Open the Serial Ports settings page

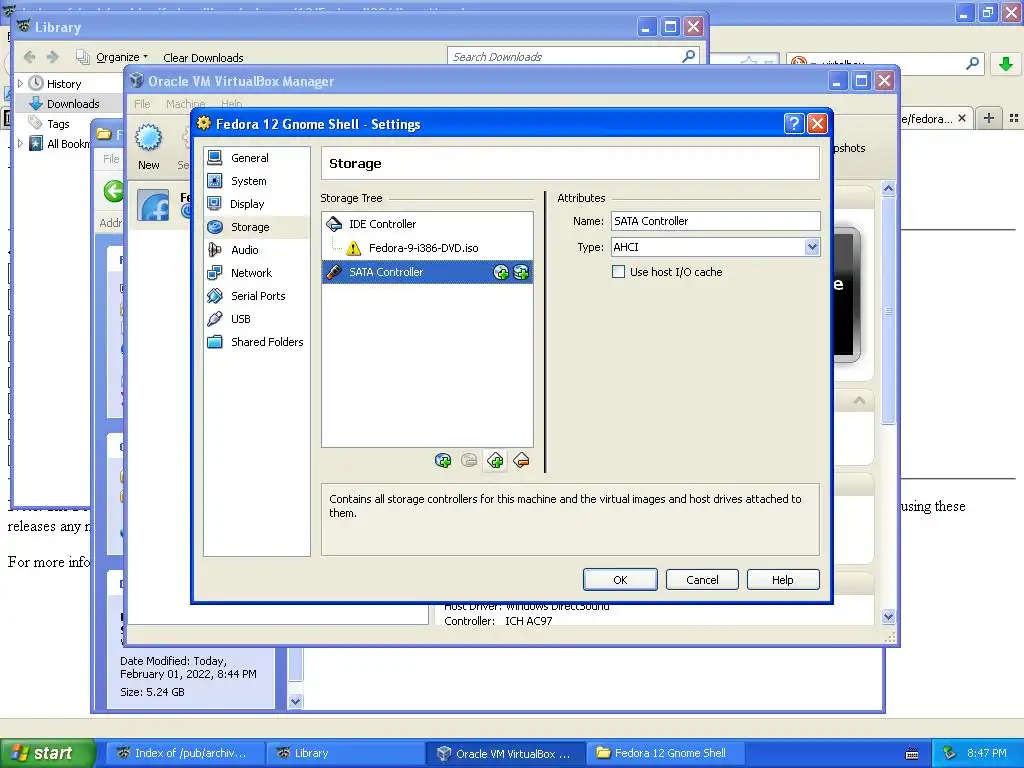click(x=256, y=296)
